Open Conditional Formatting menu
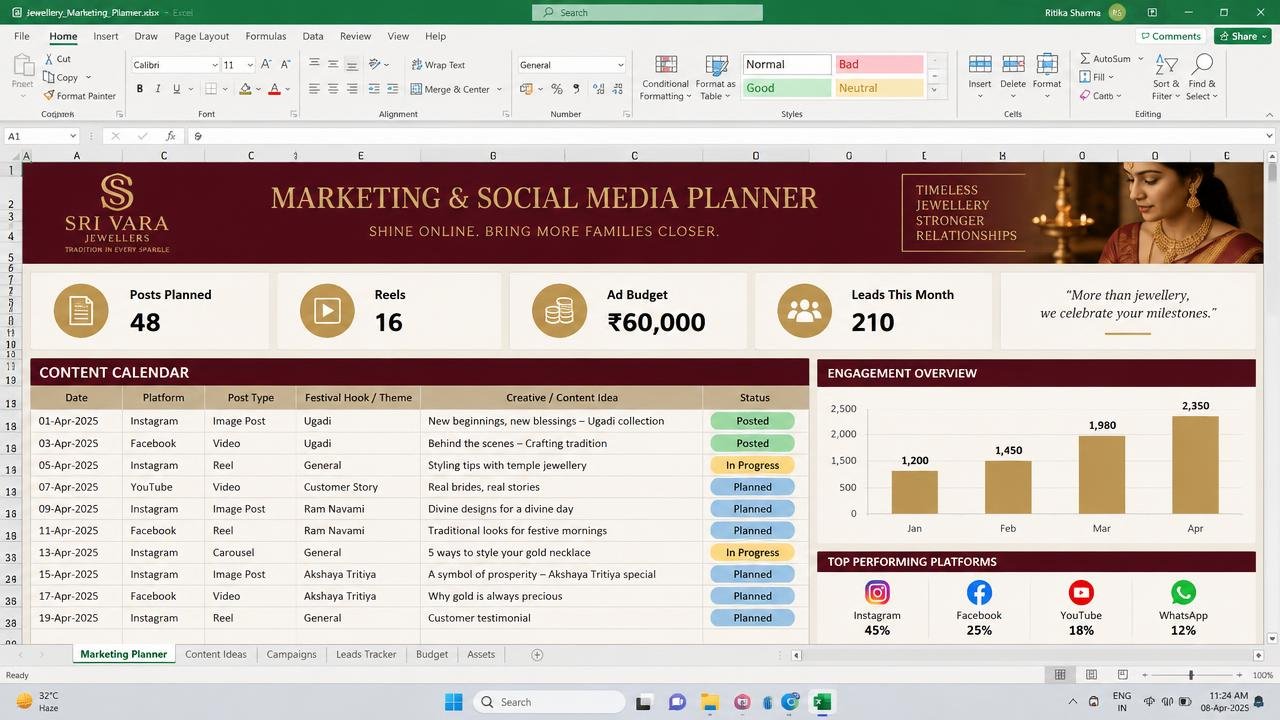Viewport: 1280px width, 720px height. [x=666, y=78]
